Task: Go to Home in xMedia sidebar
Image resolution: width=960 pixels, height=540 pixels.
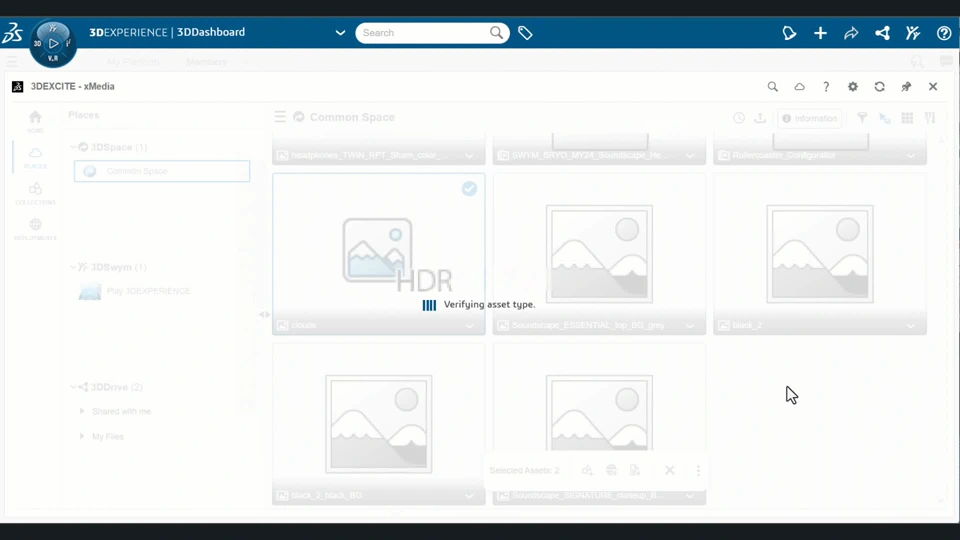Action: (x=35, y=121)
